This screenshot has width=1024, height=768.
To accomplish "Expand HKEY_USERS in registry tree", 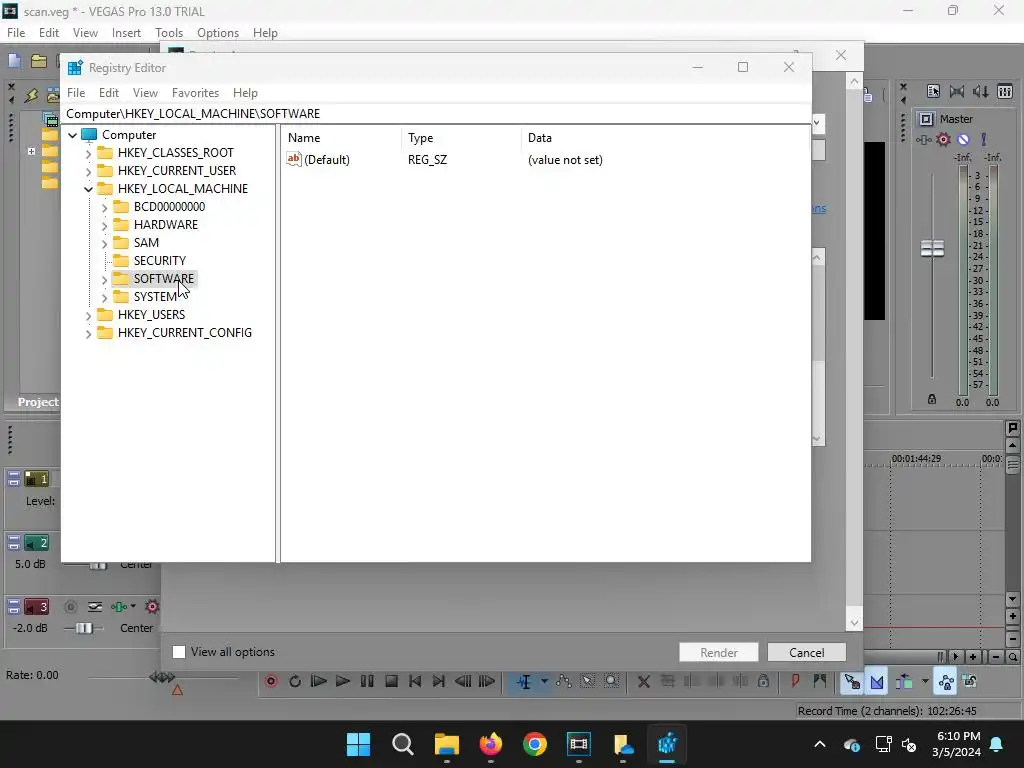I will (x=88, y=315).
